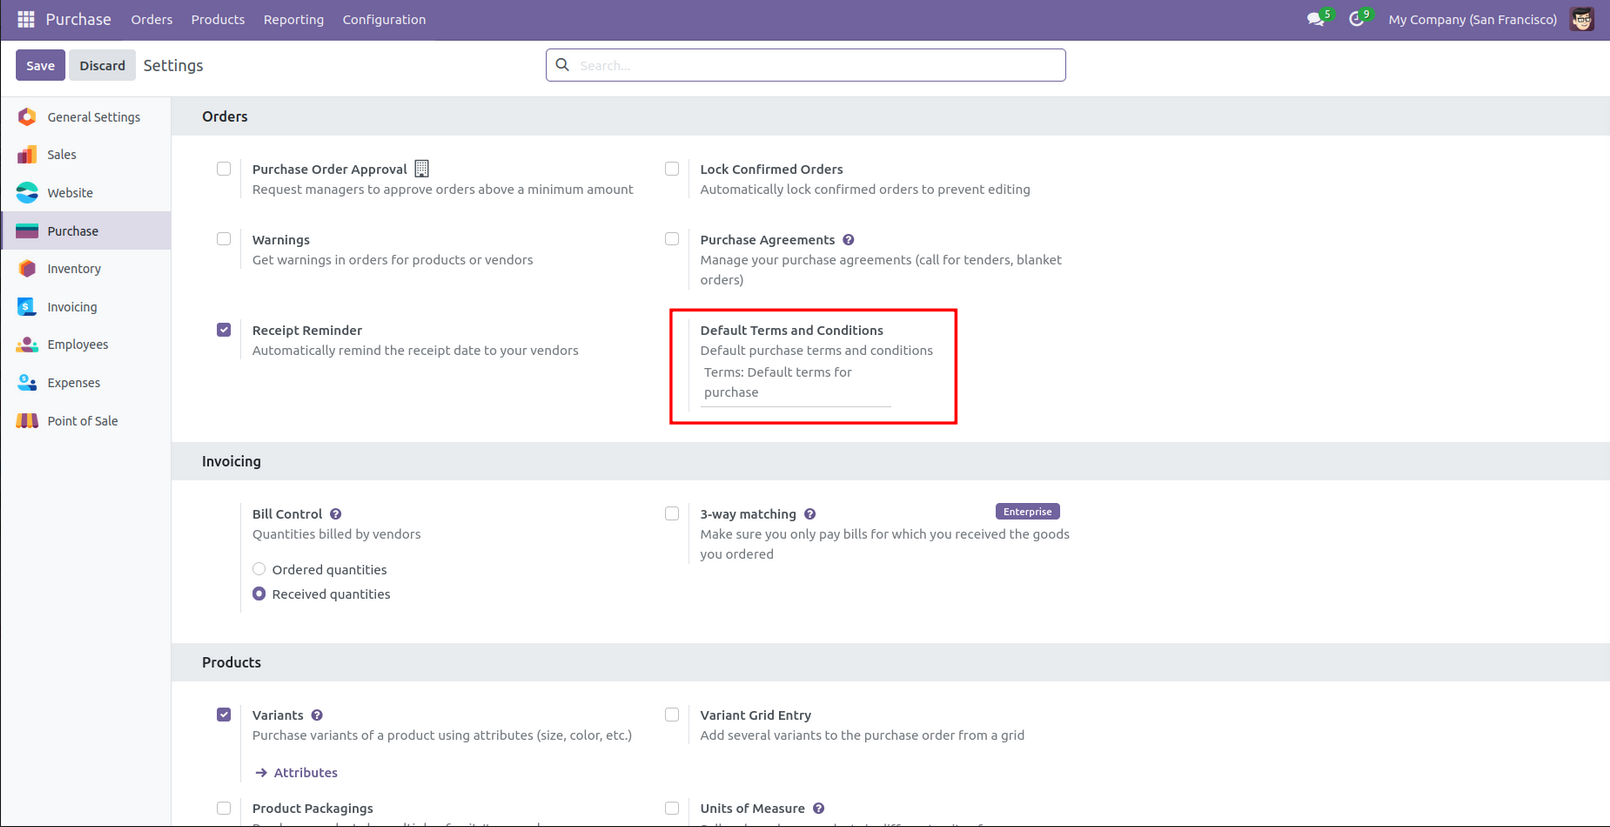Click the help icon next to 3-way matching
Viewport: 1610px width, 827px height.
[x=810, y=514]
